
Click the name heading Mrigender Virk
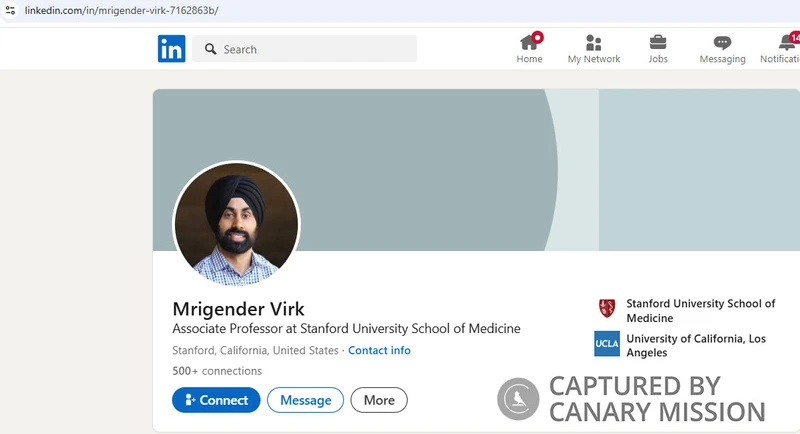(x=238, y=309)
